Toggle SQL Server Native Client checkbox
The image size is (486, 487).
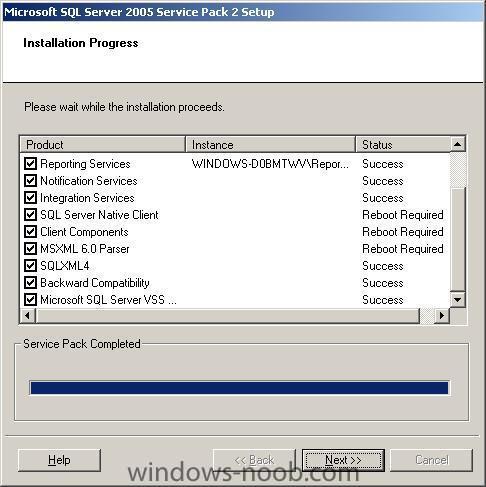[30, 215]
